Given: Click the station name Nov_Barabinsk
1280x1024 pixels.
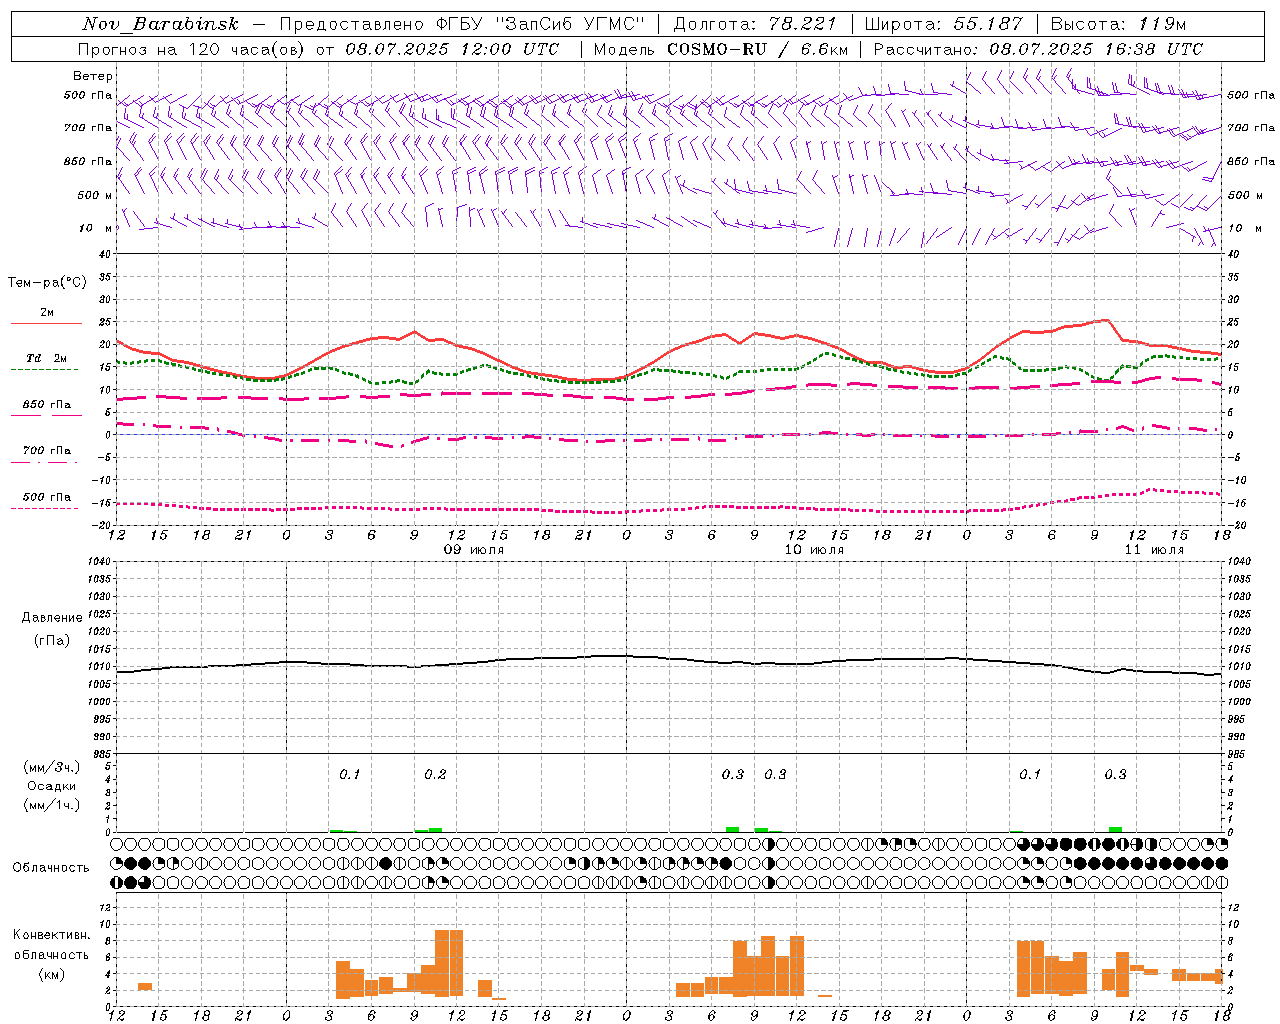Looking at the screenshot, I should coord(161,24).
